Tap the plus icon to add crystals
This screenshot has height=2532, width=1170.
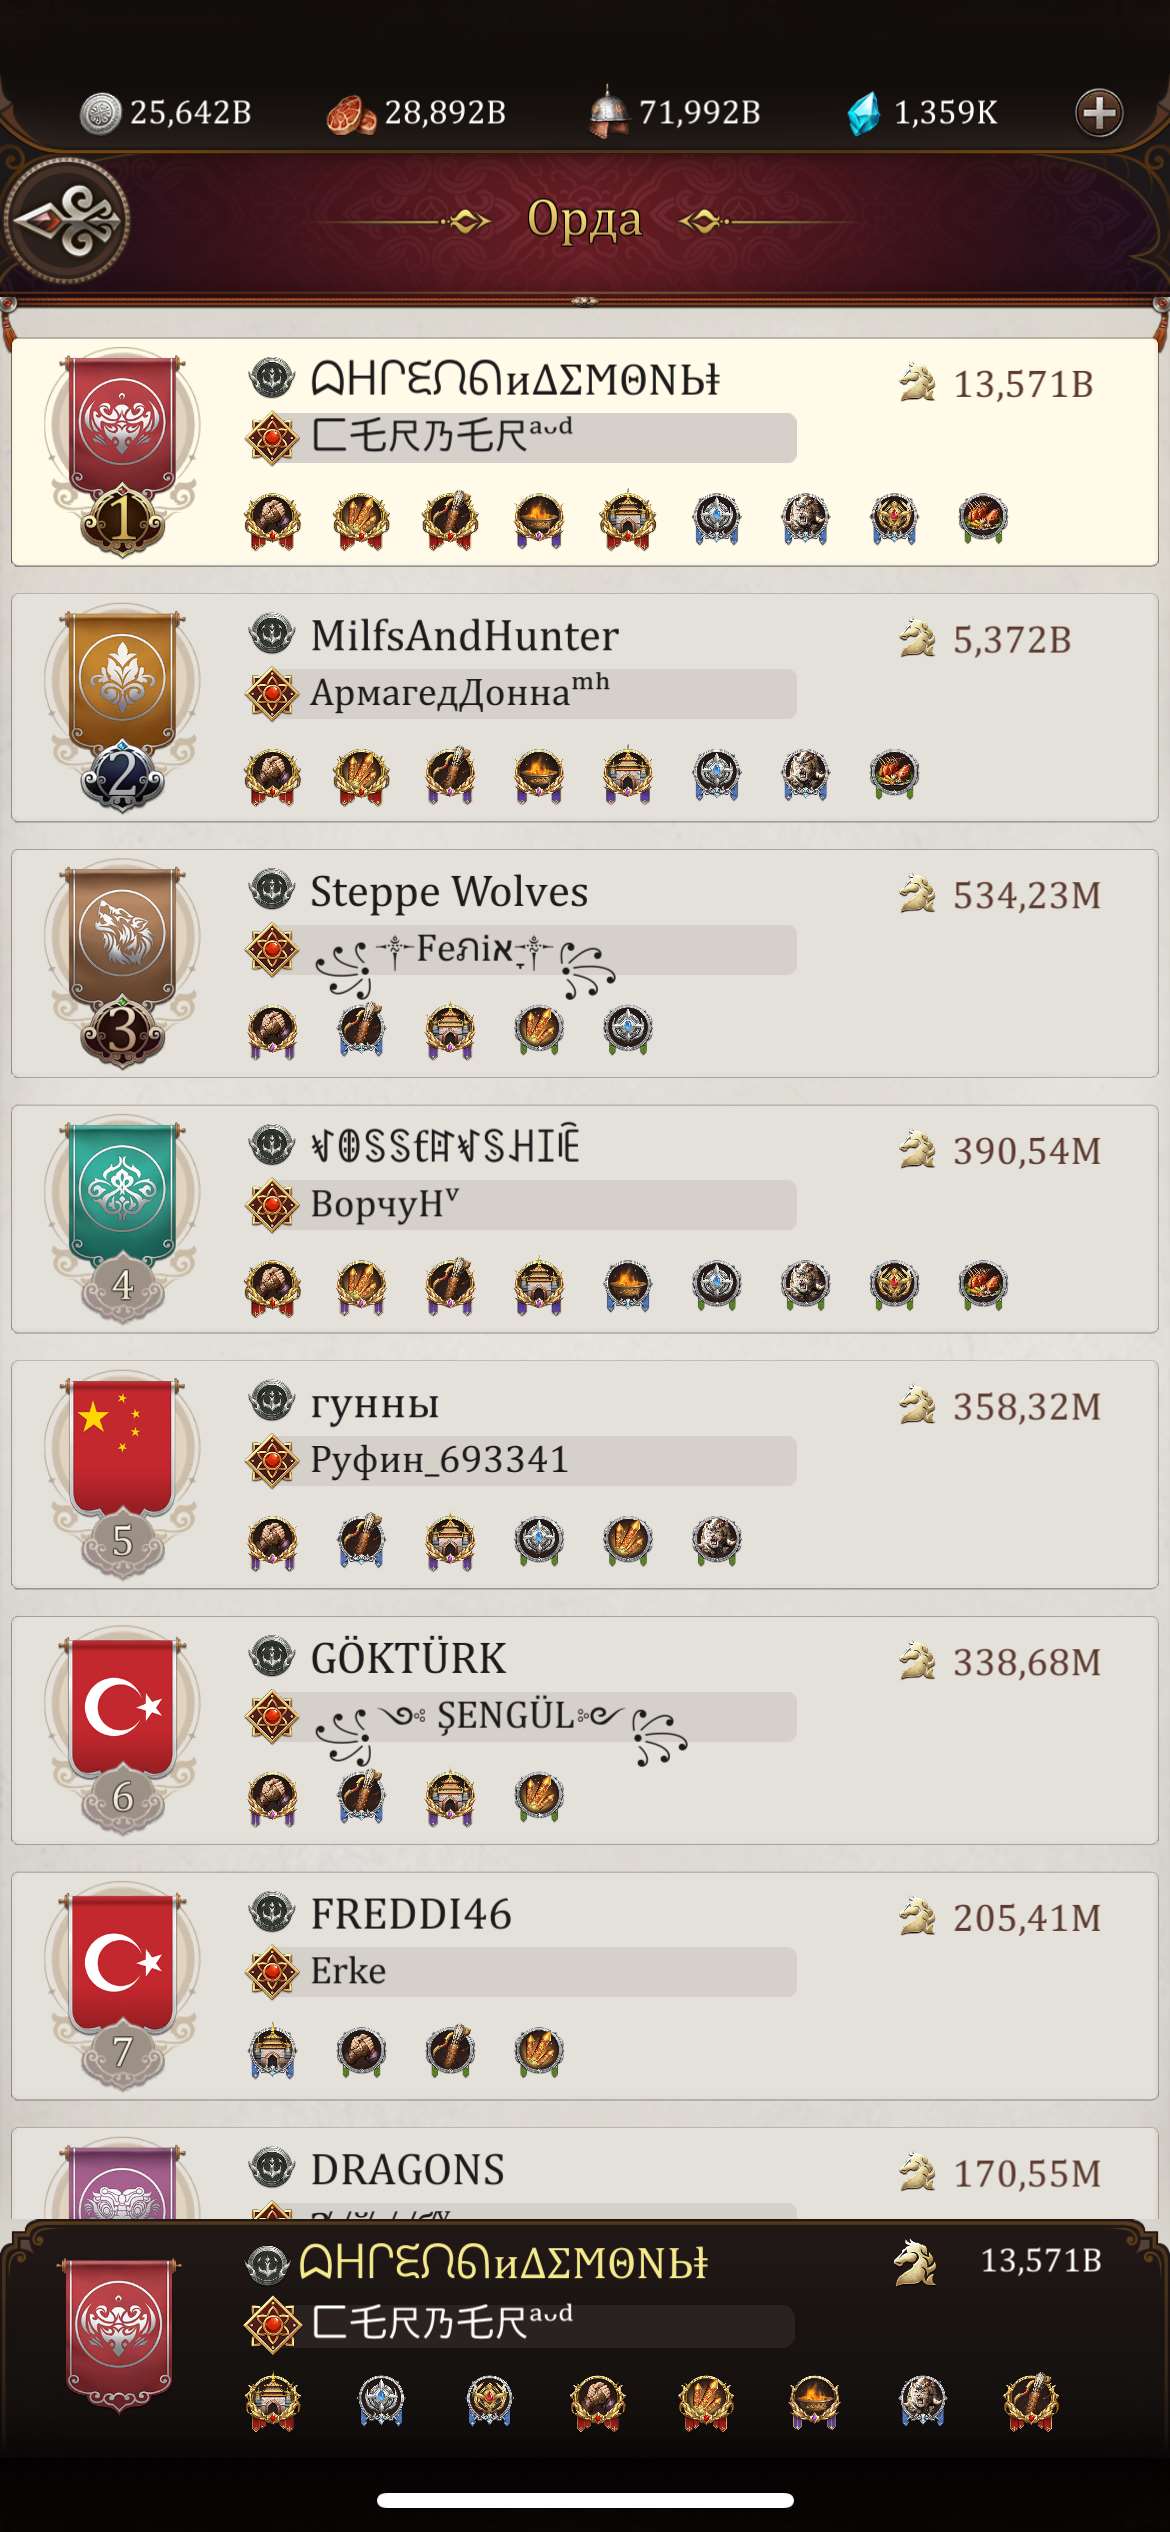[x=1099, y=112]
